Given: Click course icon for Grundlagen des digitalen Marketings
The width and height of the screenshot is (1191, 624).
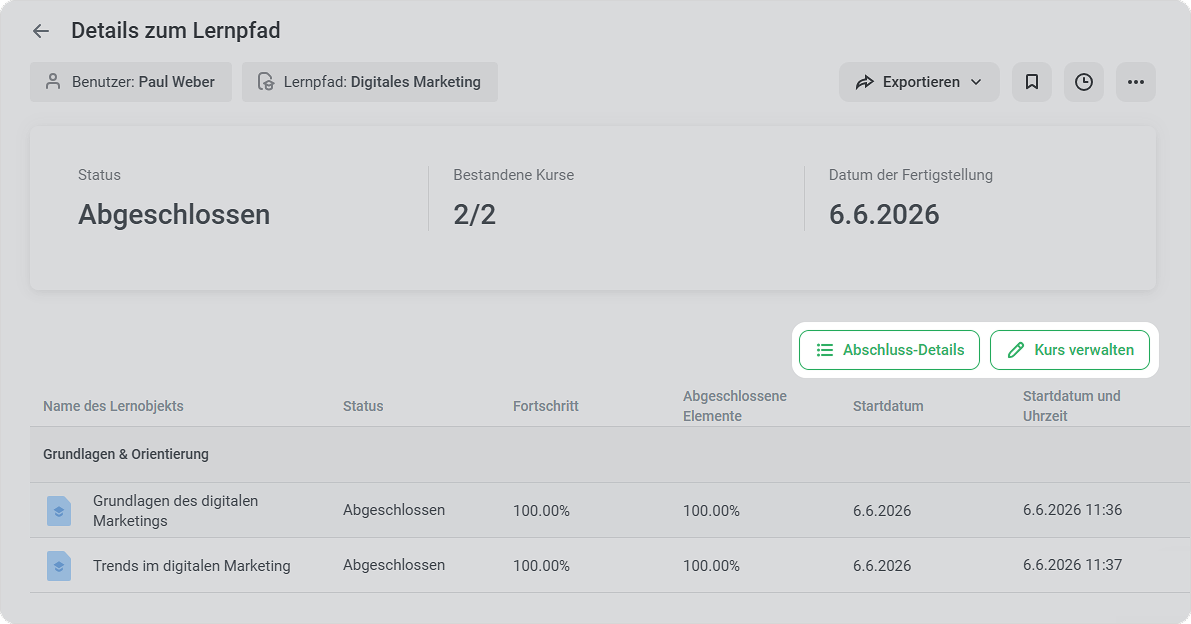Looking at the screenshot, I should click(58, 511).
